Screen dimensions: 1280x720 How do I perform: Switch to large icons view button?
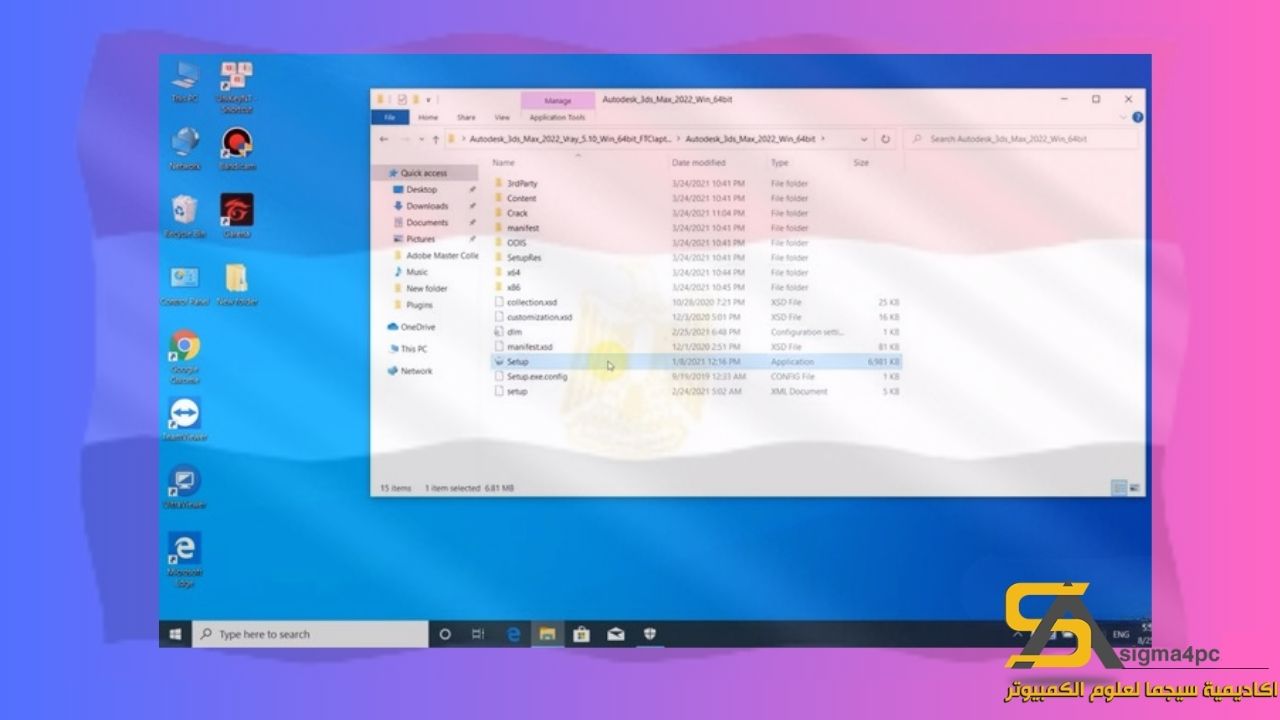click(x=1135, y=488)
